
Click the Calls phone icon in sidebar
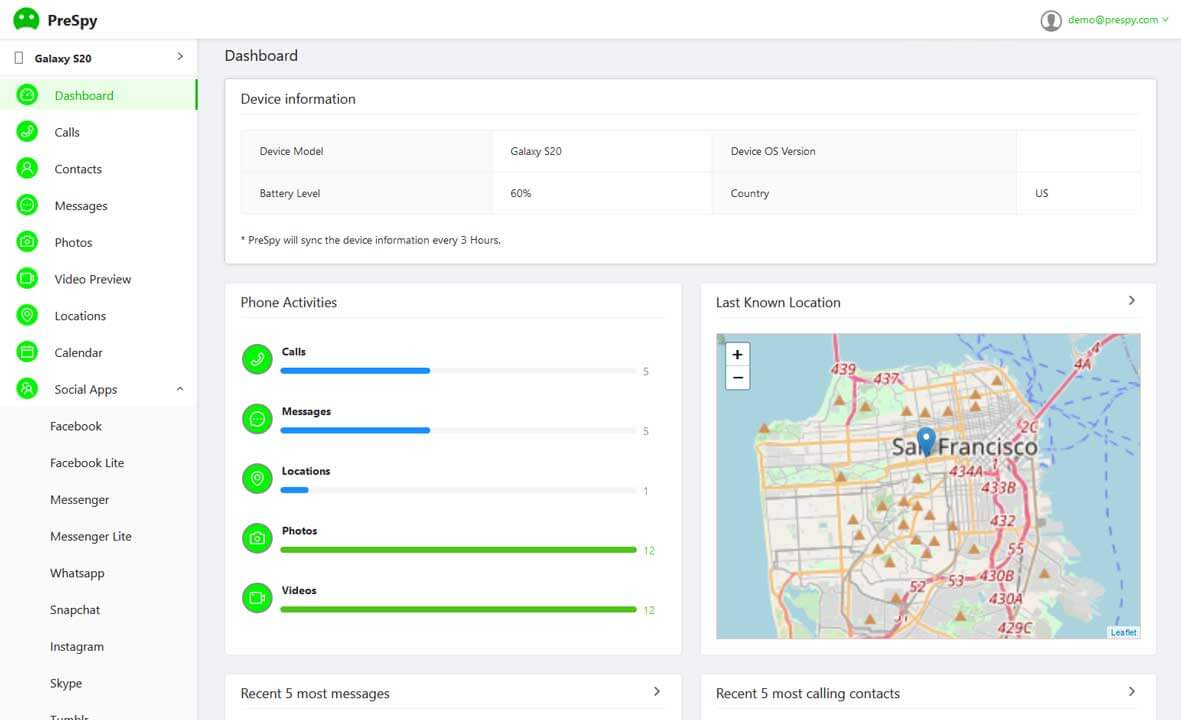tap(27, 132)
